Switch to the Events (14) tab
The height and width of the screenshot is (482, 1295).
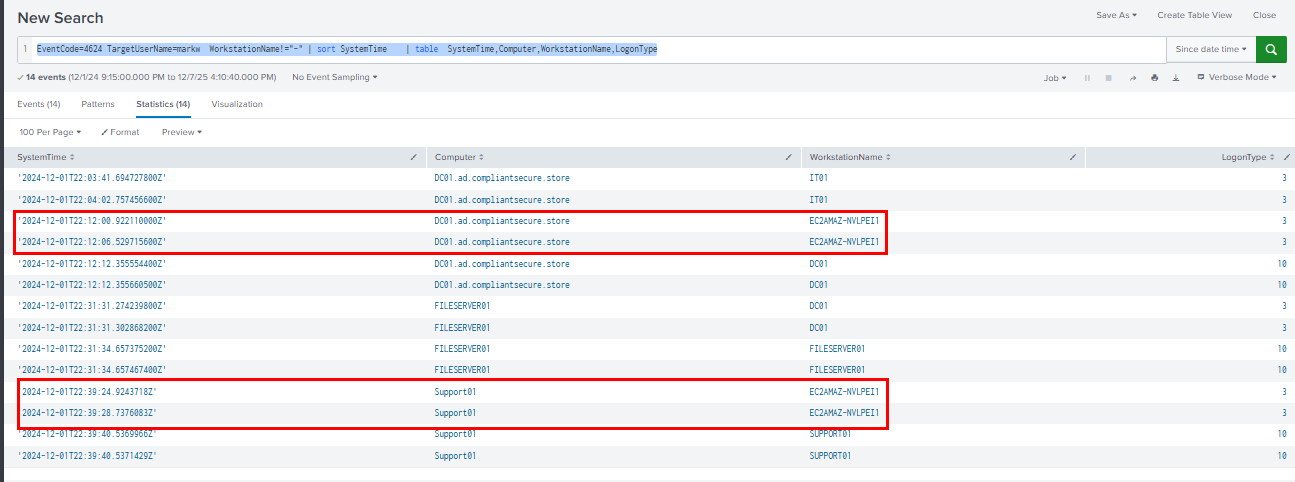click(x=39, y=104)
